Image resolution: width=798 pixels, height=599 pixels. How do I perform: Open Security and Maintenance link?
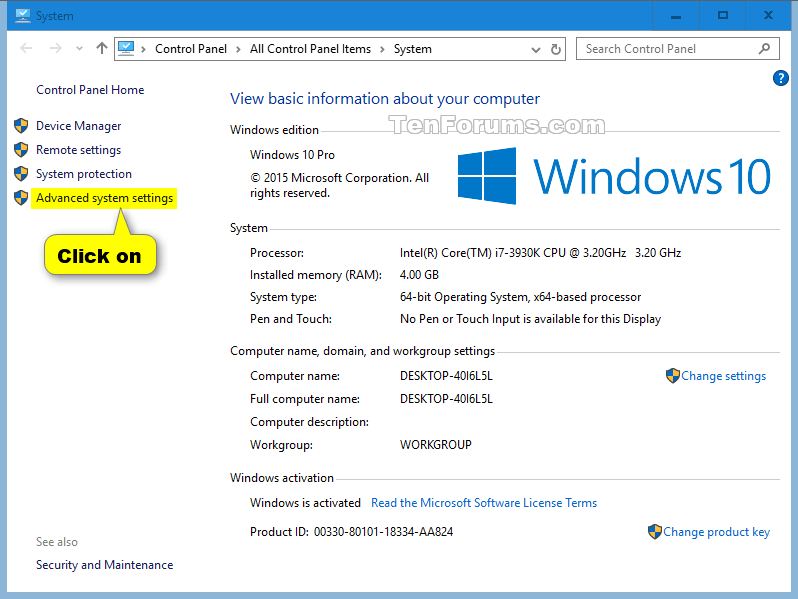pos(104,565)
